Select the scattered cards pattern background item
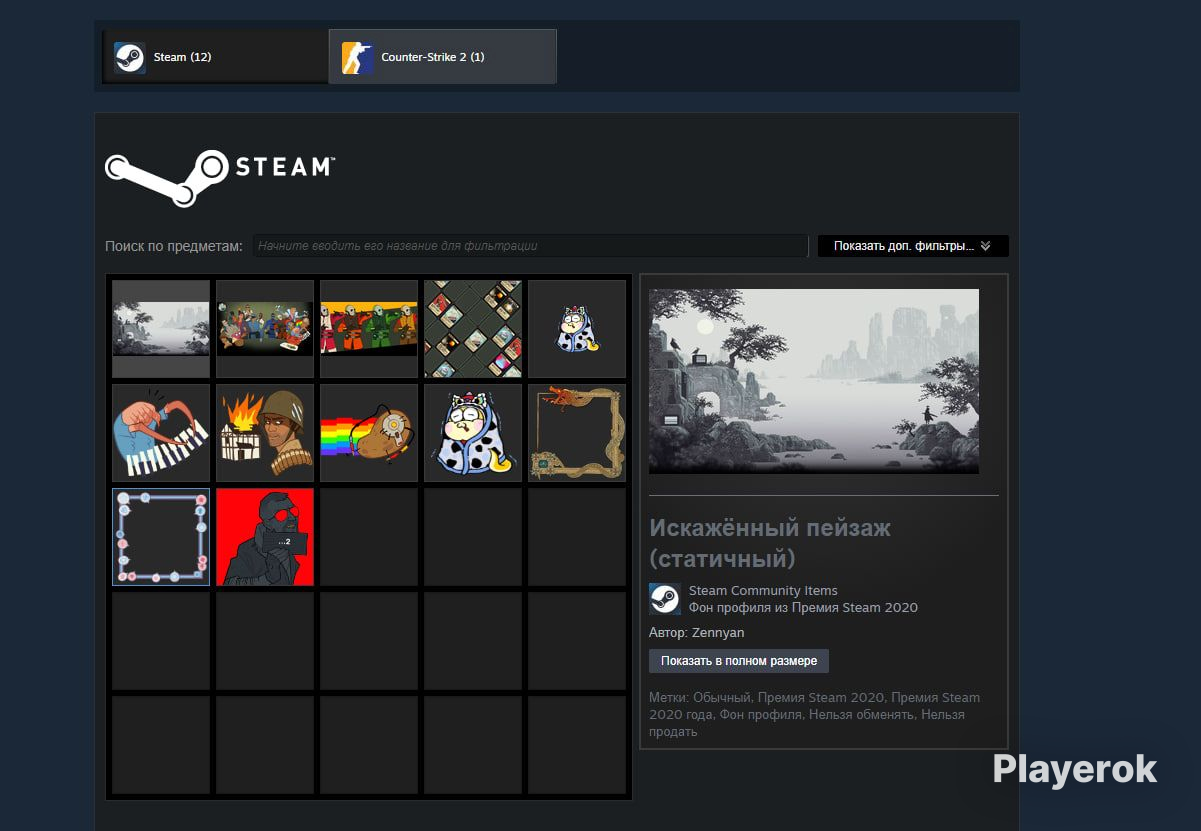The image size is (1201, 831). 473,329
